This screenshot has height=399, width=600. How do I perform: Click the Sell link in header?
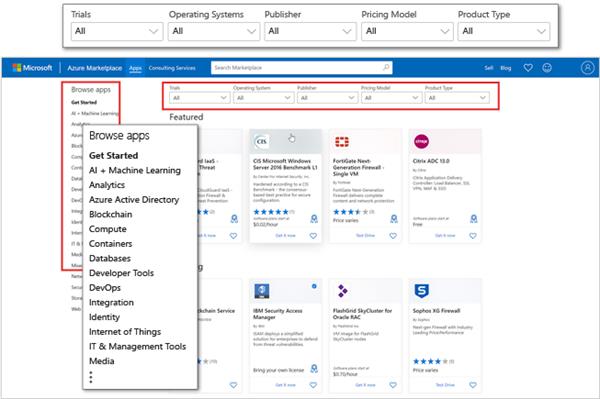pos(489,68)
